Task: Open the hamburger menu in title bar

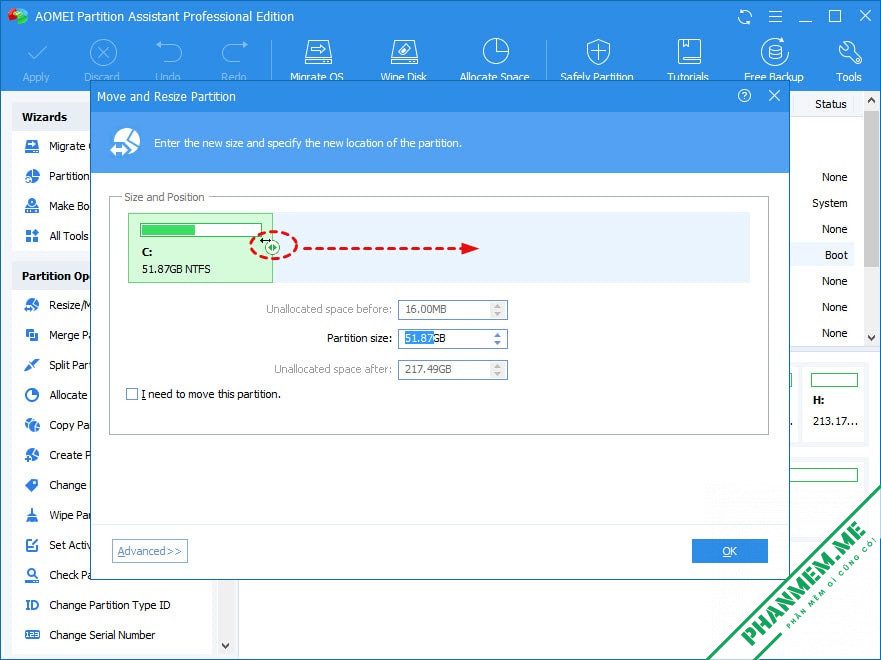Action: click(775, 17)
